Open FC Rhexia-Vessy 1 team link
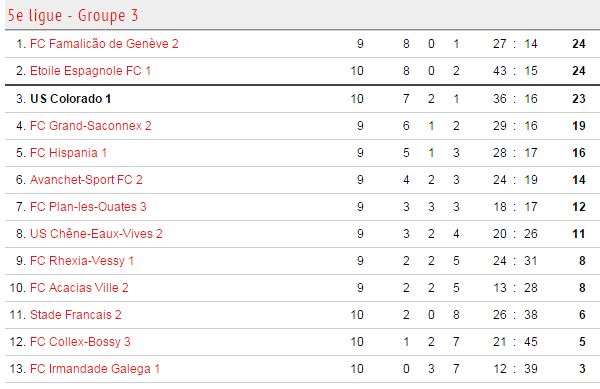600x389 pixels. click(82, 261)
